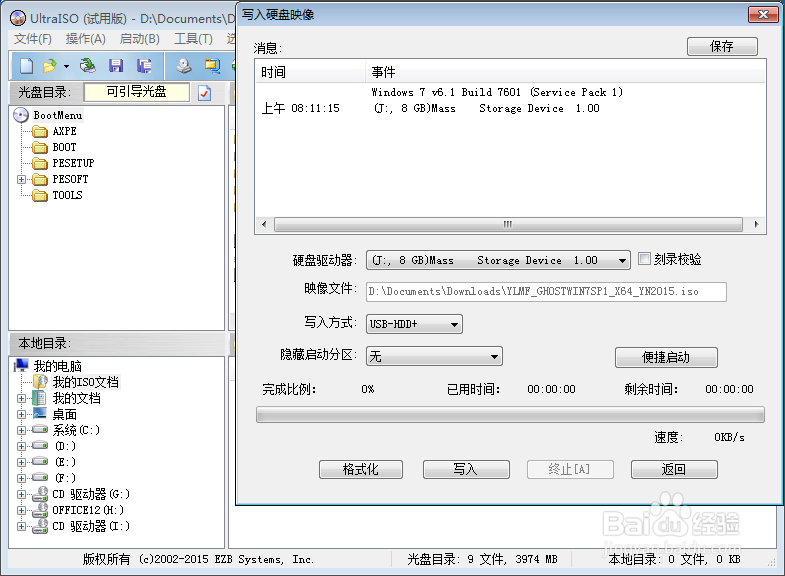Click the 桌面 desktop icon in the local tree
This screenshot has height=576, width=785.
(x=40, y=413)
